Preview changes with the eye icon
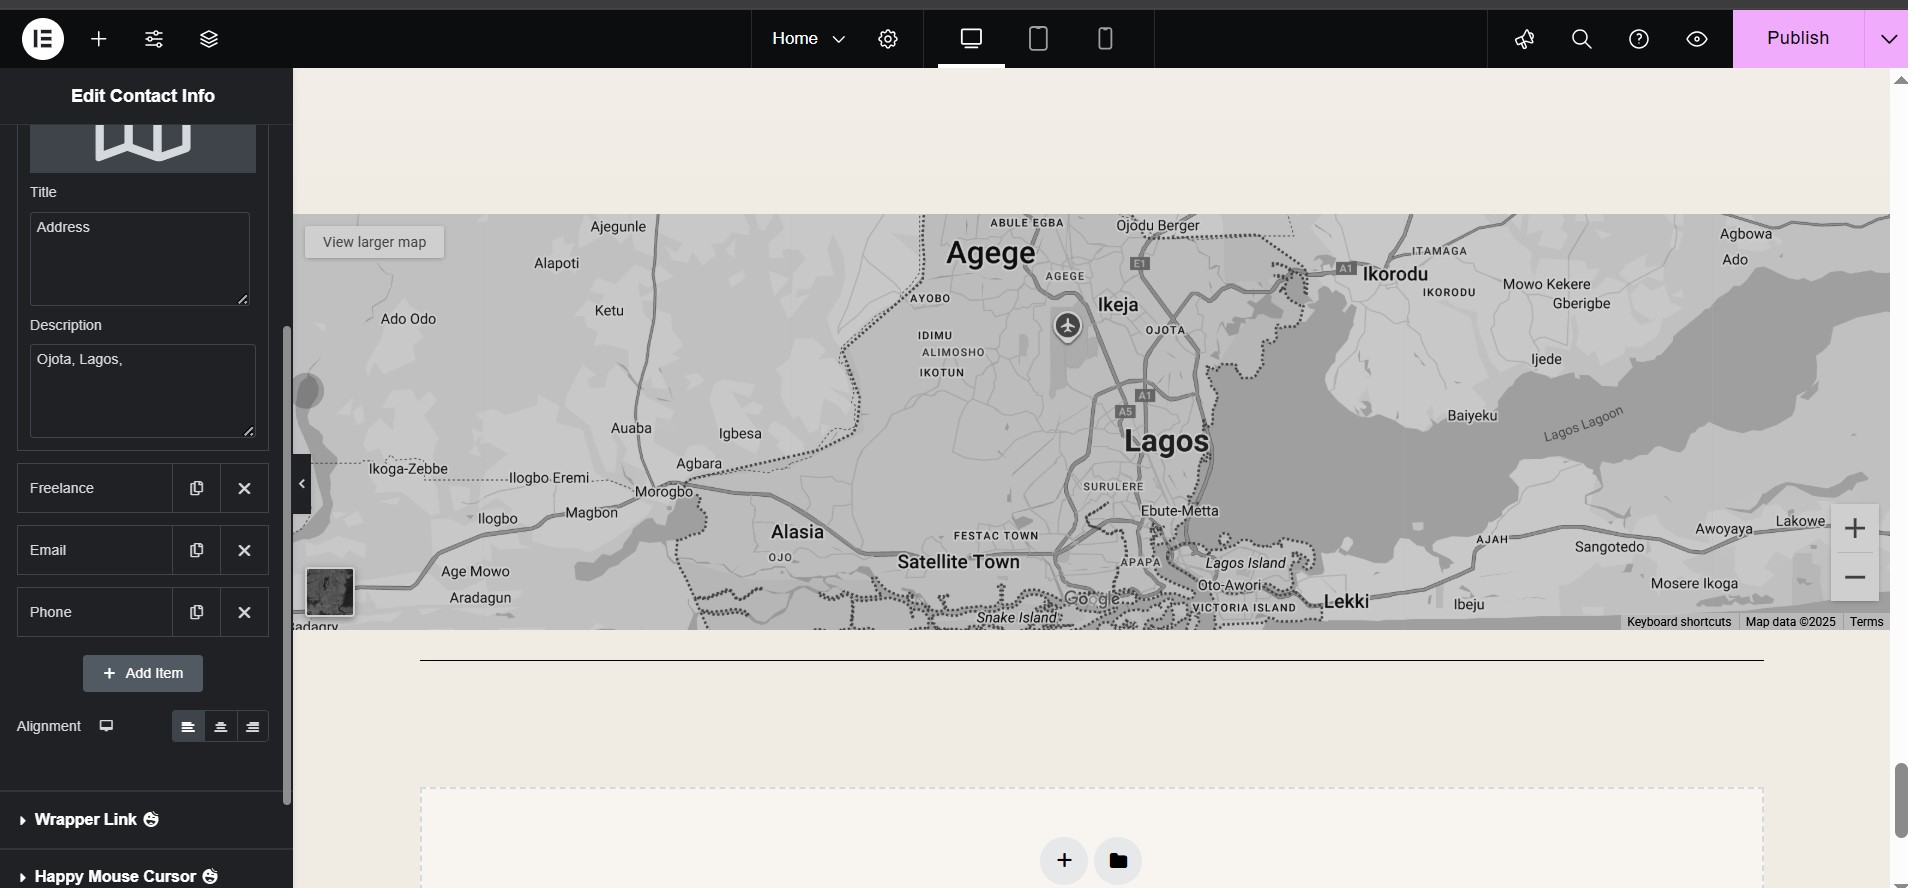 click(1696, 39)
